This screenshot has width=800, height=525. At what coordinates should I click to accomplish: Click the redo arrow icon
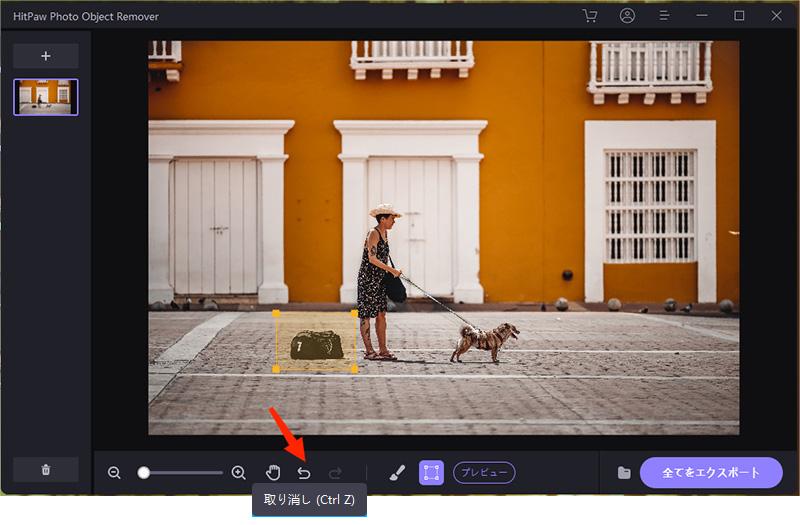336,473
